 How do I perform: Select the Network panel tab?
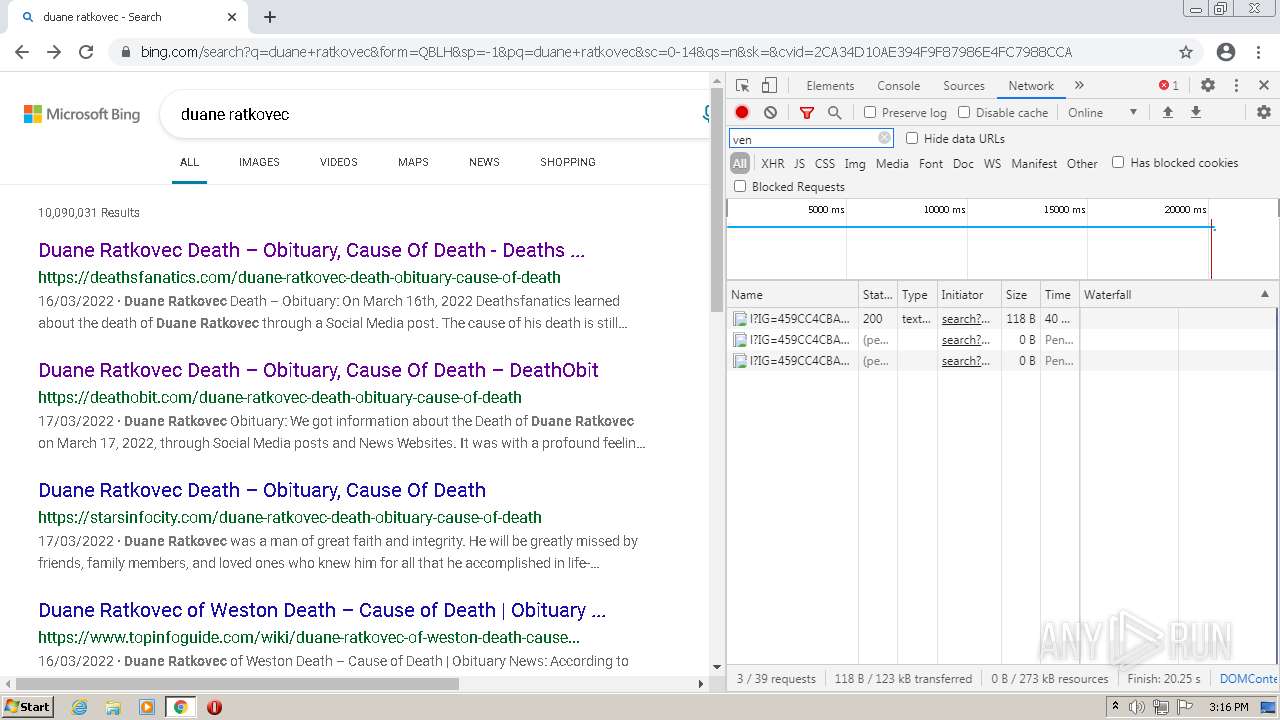(x=1031, y=86)
